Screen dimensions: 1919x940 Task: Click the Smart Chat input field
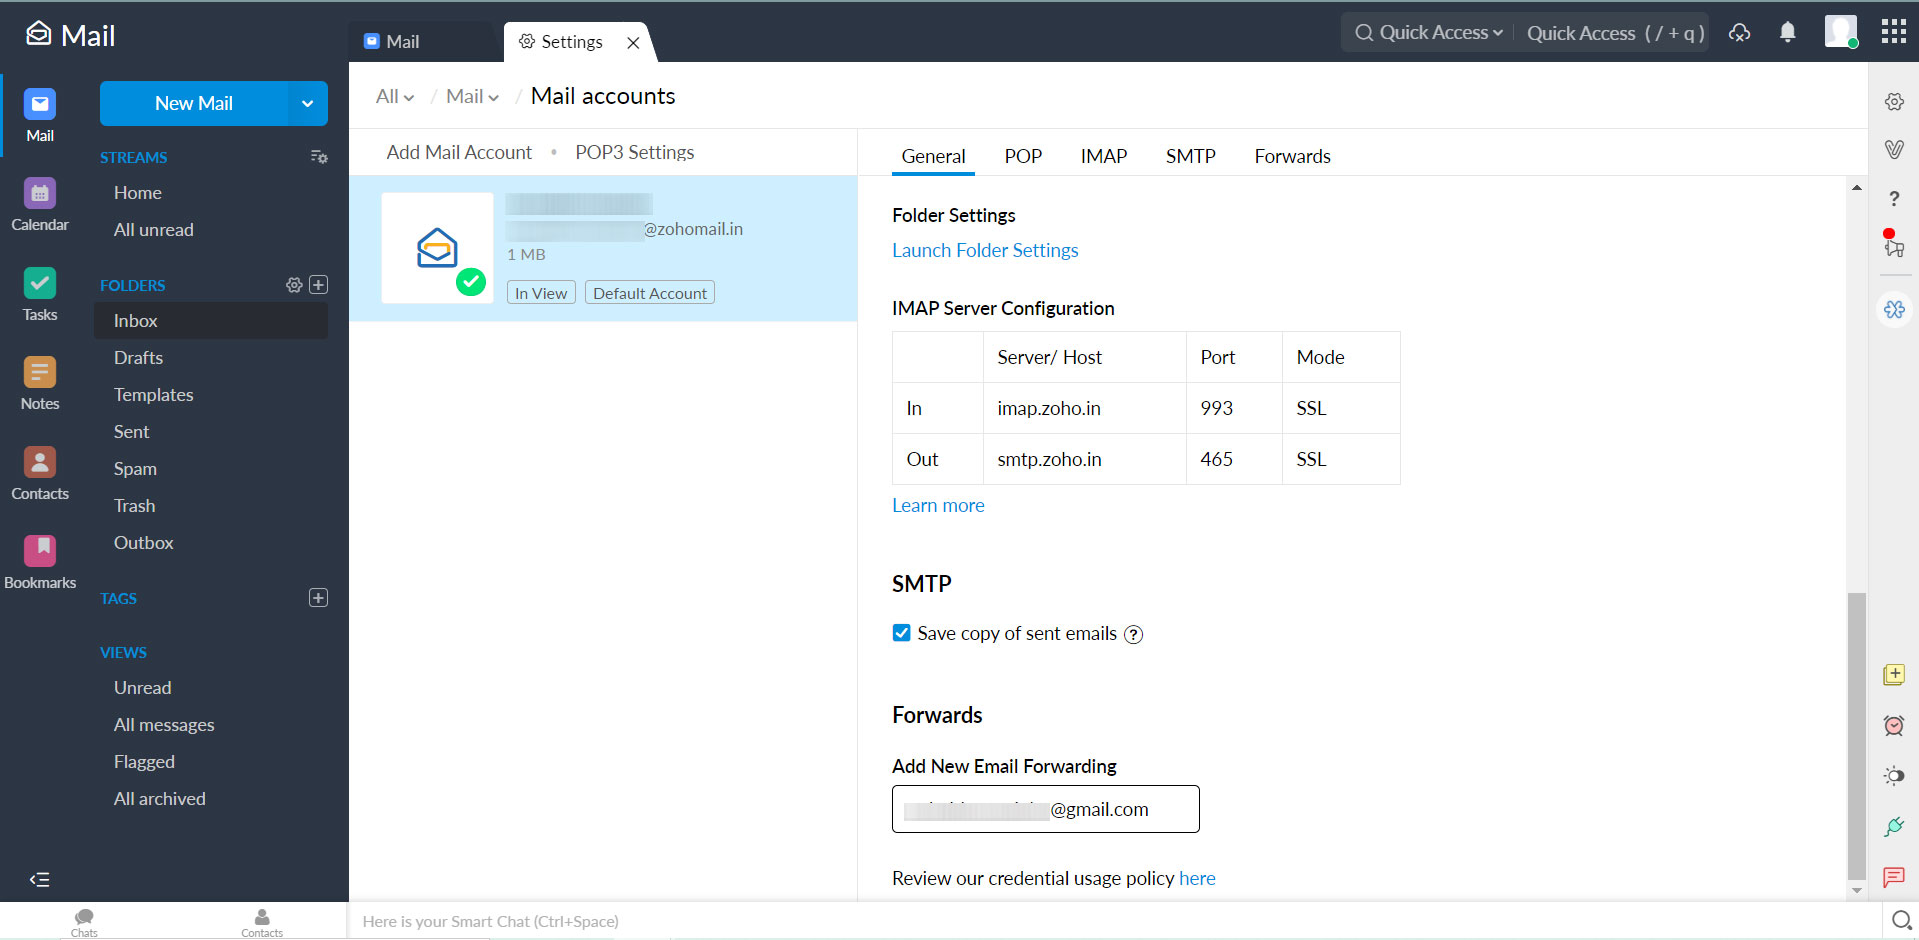point(700,921)
